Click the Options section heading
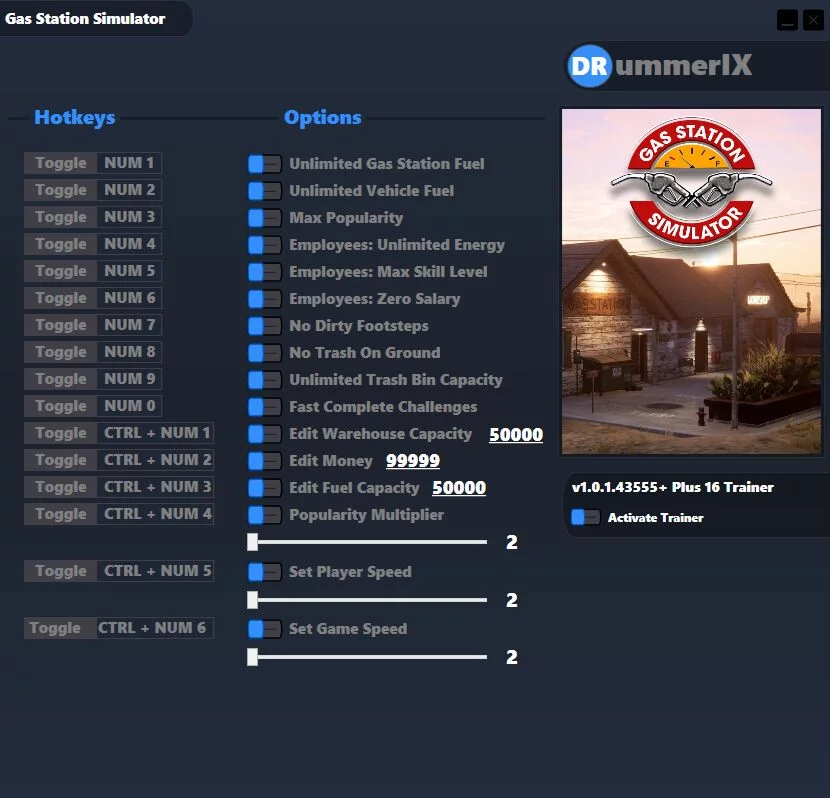The image size is (830, 798). coord(323,117)
